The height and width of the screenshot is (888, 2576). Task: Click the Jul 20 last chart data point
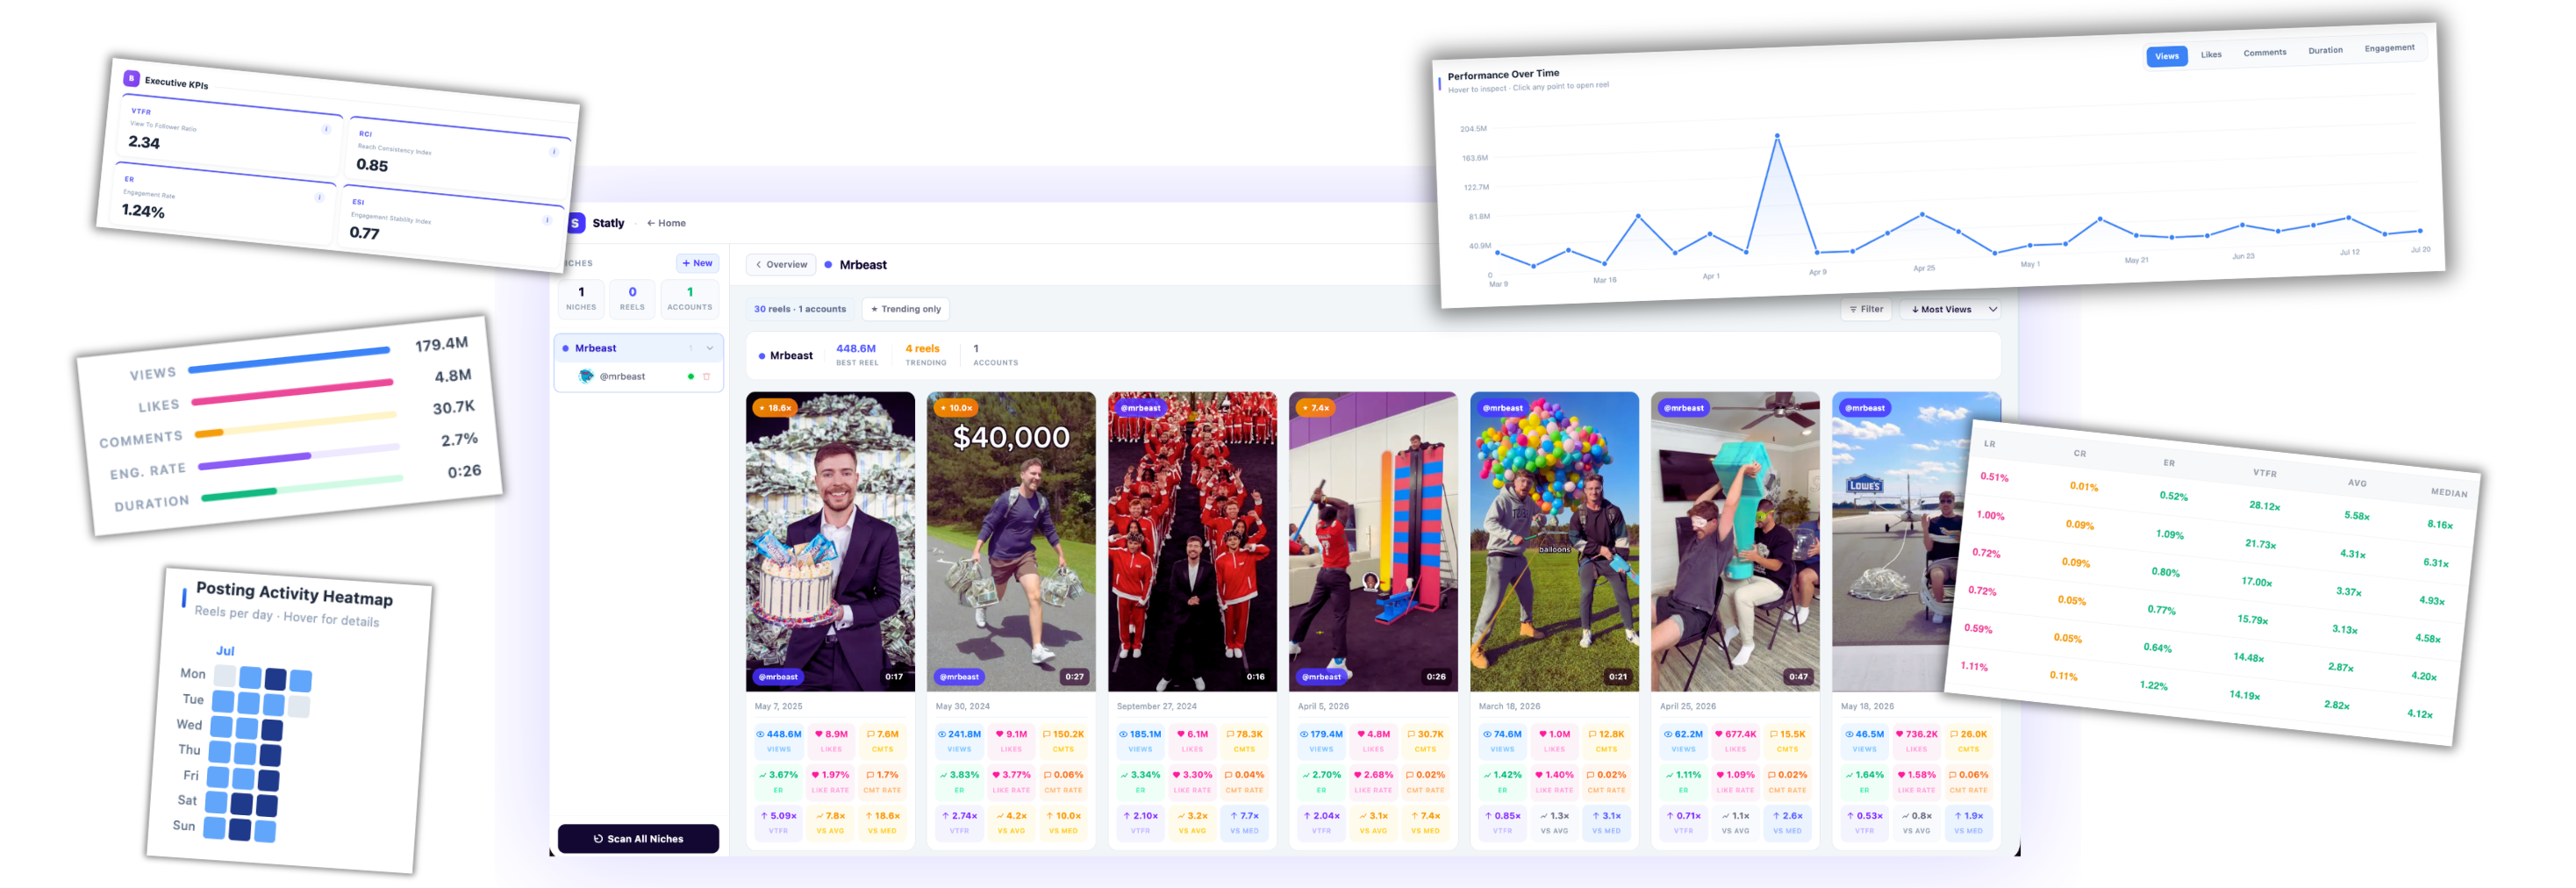[2420, 231]
